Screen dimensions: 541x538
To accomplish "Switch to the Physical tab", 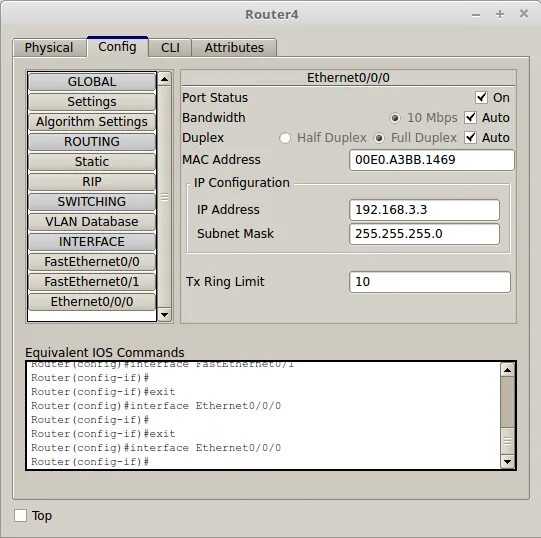I will coord(49,47).
